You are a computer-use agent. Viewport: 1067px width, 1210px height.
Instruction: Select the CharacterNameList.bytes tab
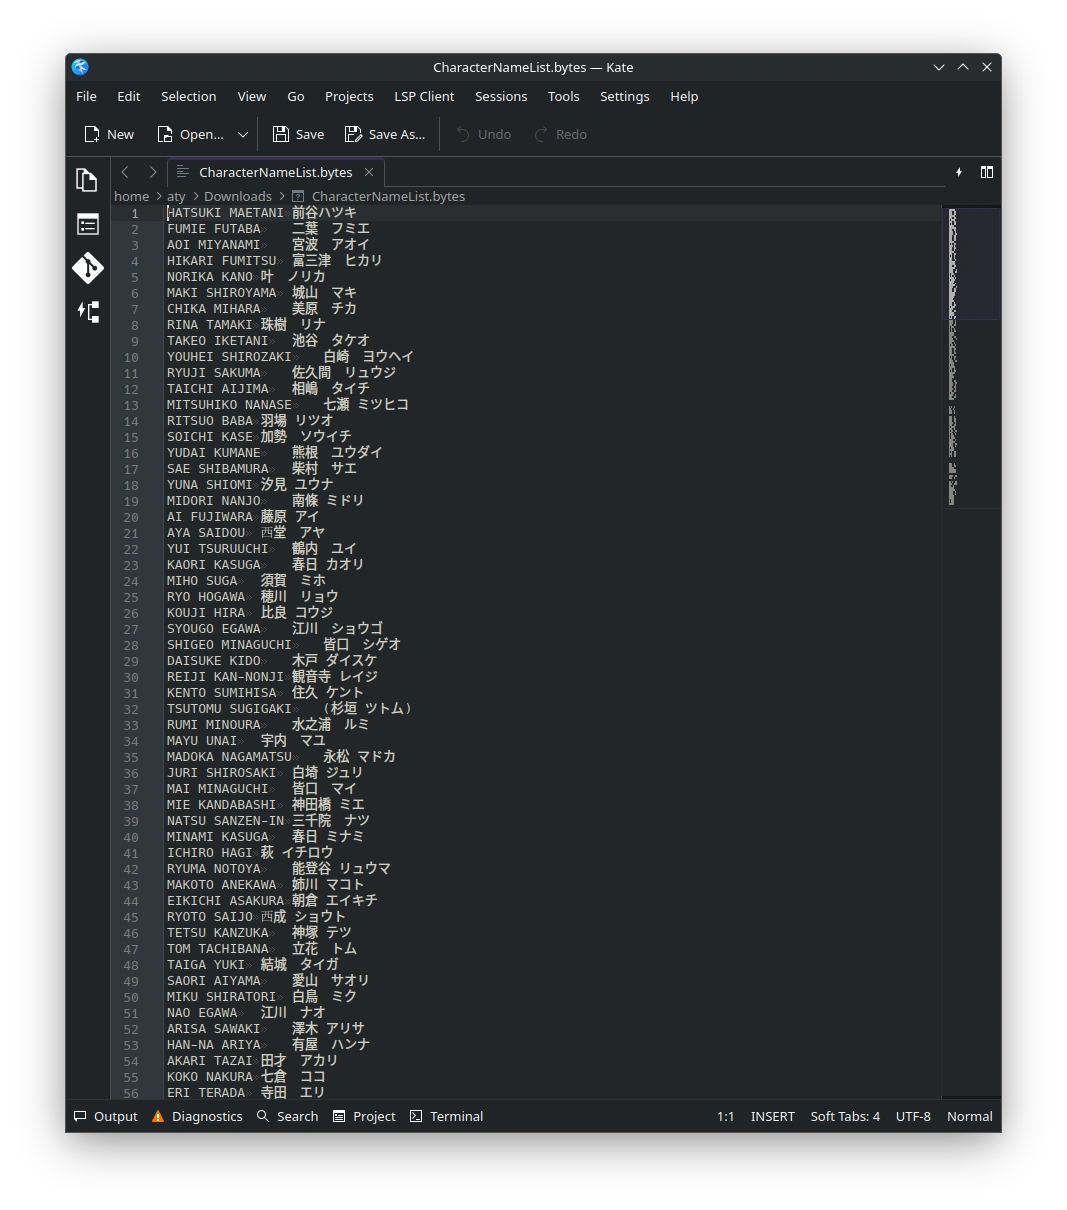click(275, 172)
